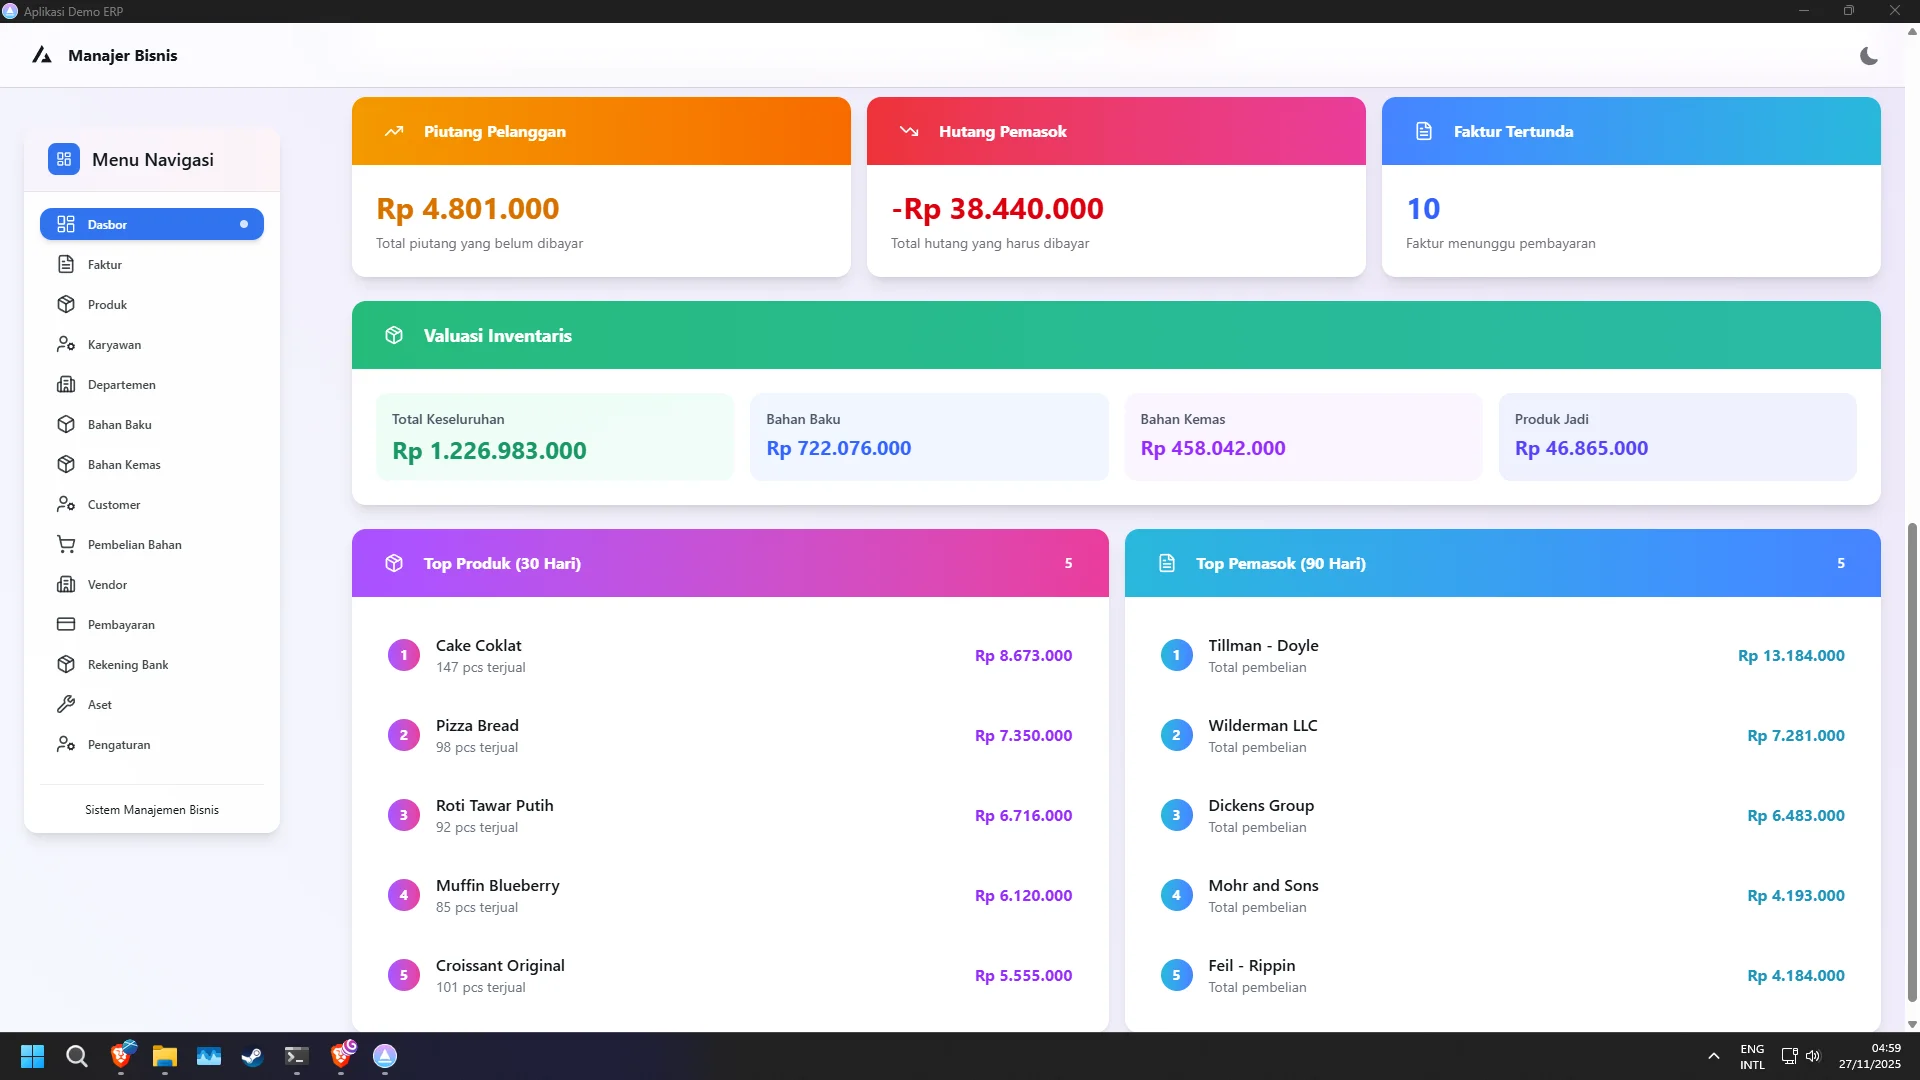Click the Pembelian Bahan cart icon
Screen dimensions: 1920x1080
click(x=66, y=545)
